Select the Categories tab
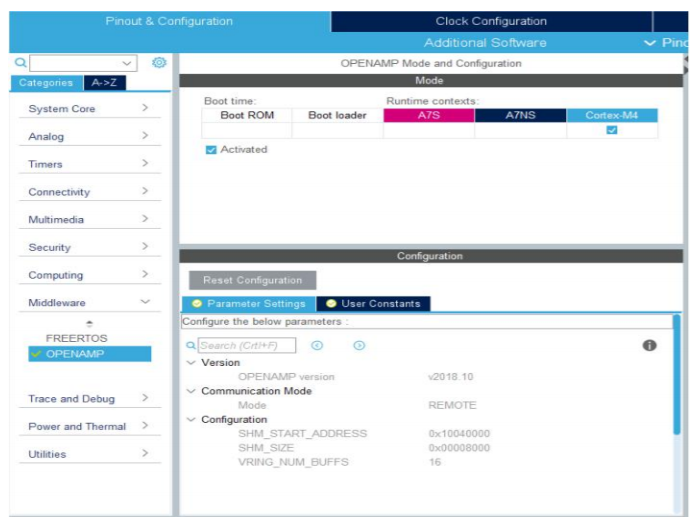Image resolution: width=697 pixels, height=526 pixels. click(46, 83)
